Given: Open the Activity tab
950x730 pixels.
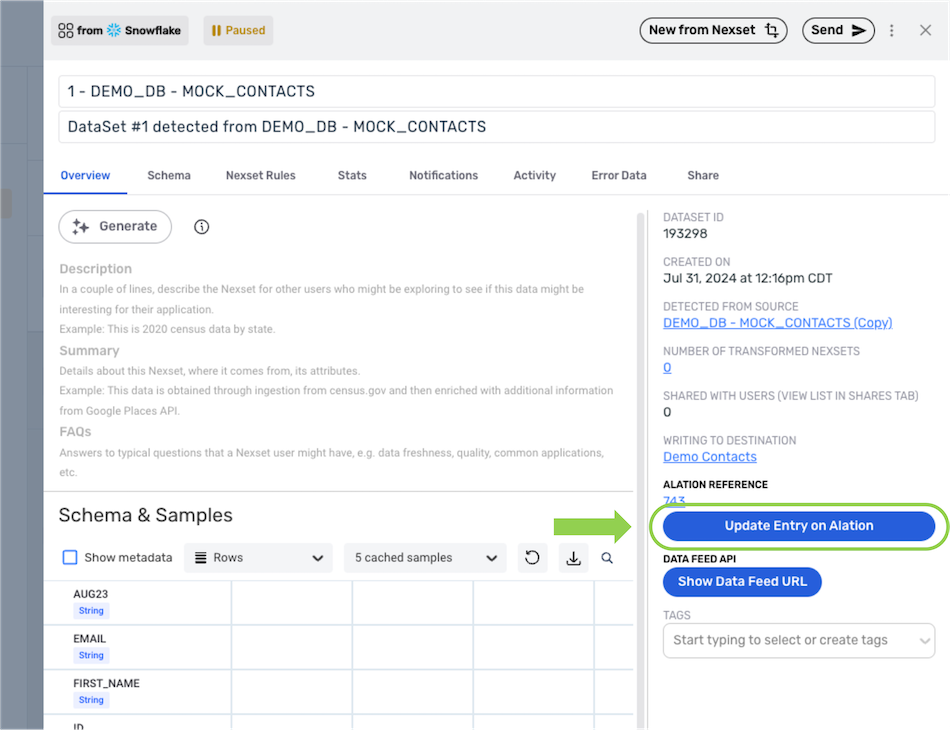Looking at the screenshot, I should (x=534, y=175).
